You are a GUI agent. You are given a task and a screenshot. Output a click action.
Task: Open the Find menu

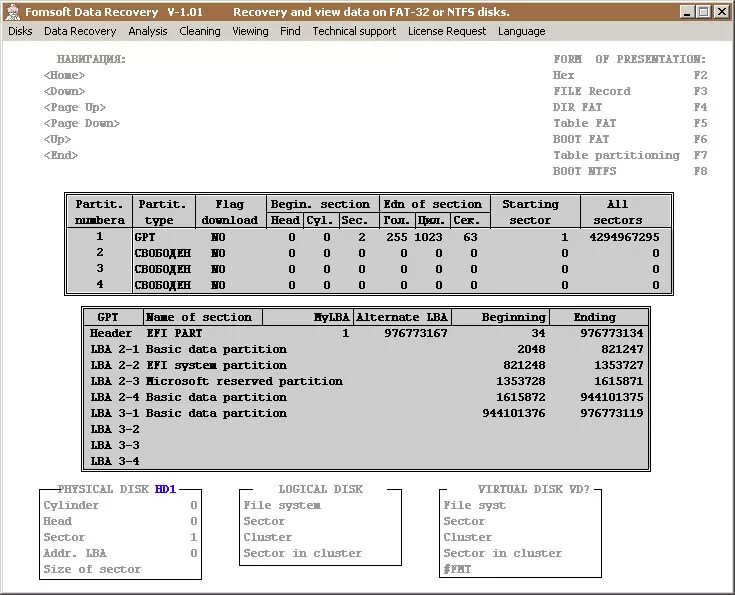[x=290, y=31]
